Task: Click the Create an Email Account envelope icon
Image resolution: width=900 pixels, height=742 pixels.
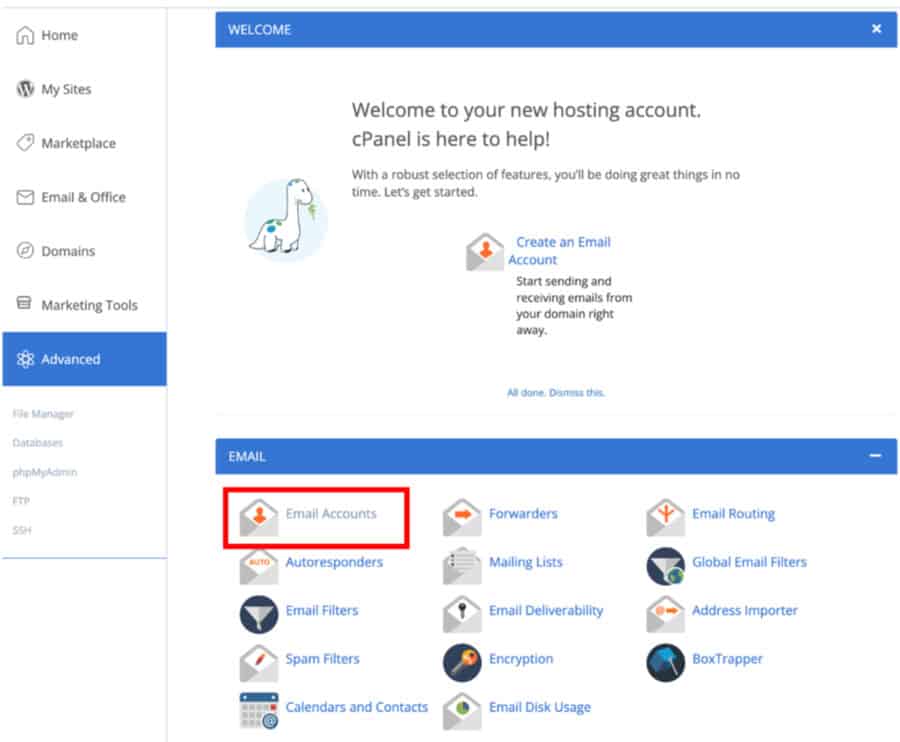Action: pos(485,252)
